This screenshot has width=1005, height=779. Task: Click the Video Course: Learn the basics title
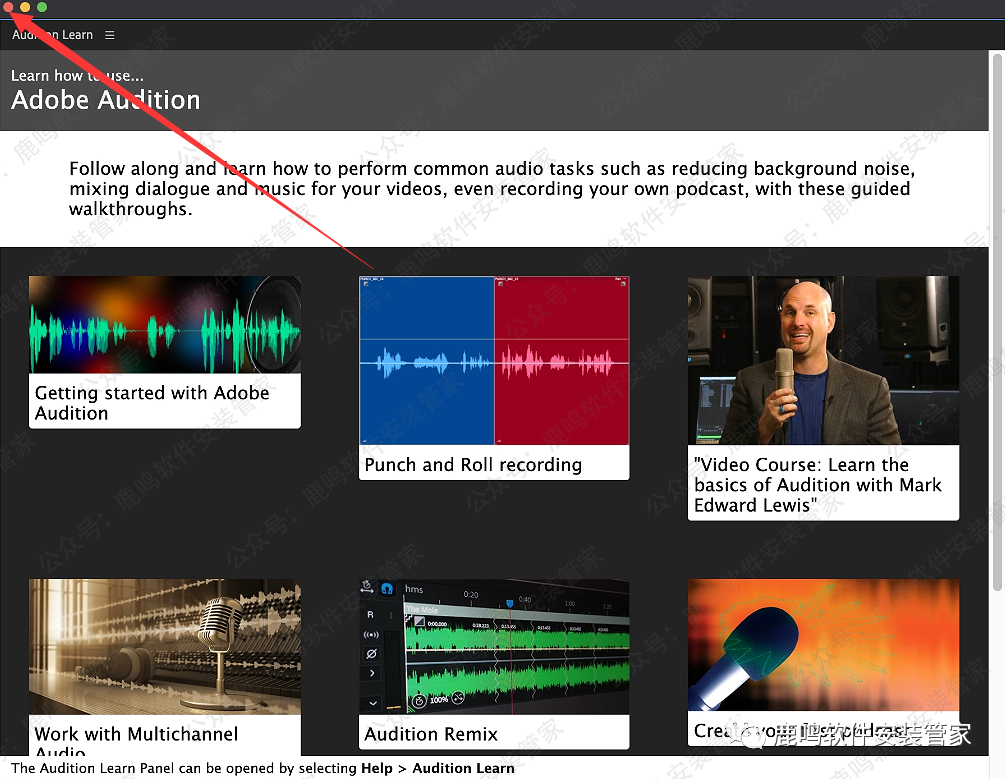[x=818, y=484]
